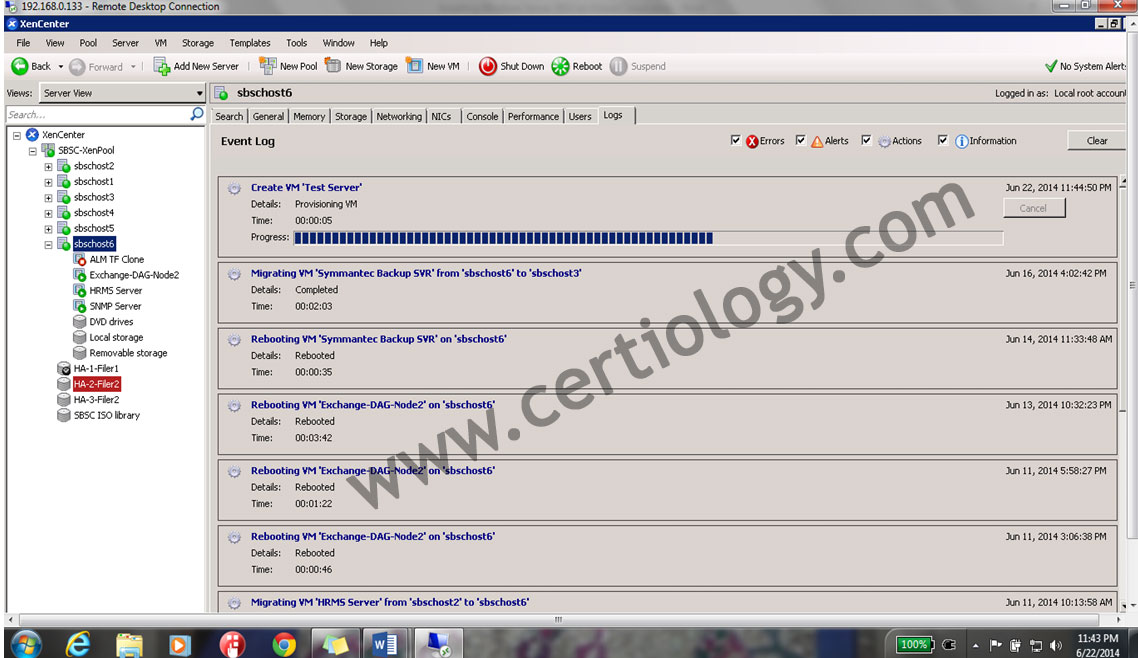Expand the sbschost2 tree node

pos(49,166)
